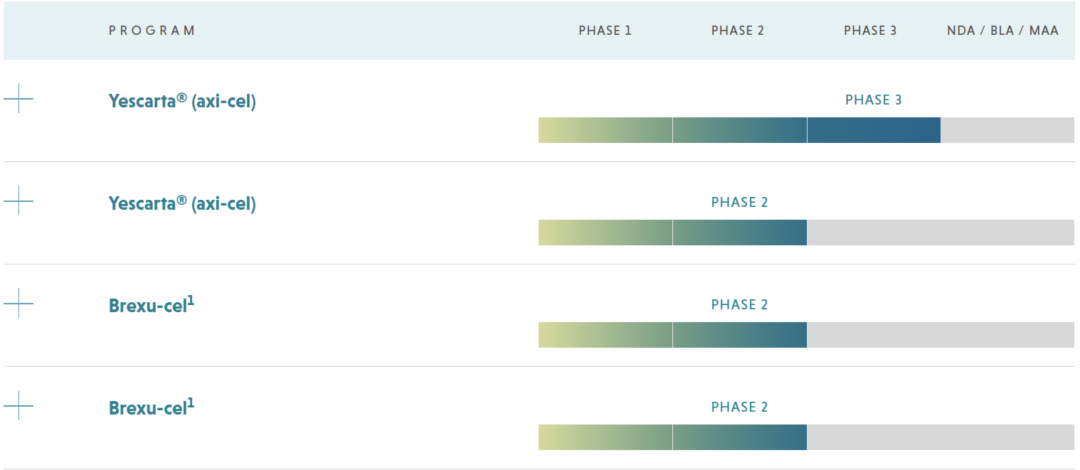
Task: Click the PHASE 3 label above the Yescarta bar
Action: coord(873,100)
